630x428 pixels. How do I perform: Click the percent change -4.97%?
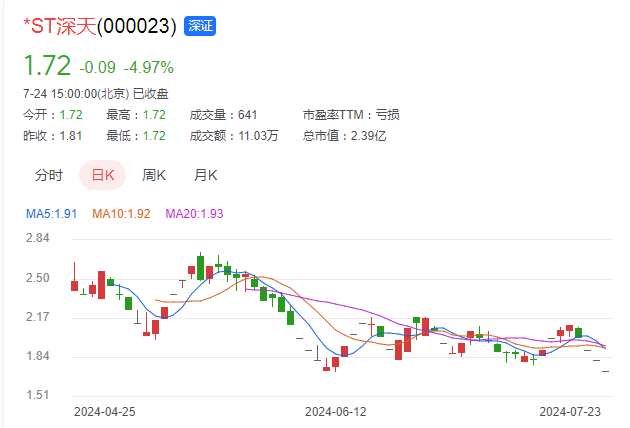[x=149, y=68]
